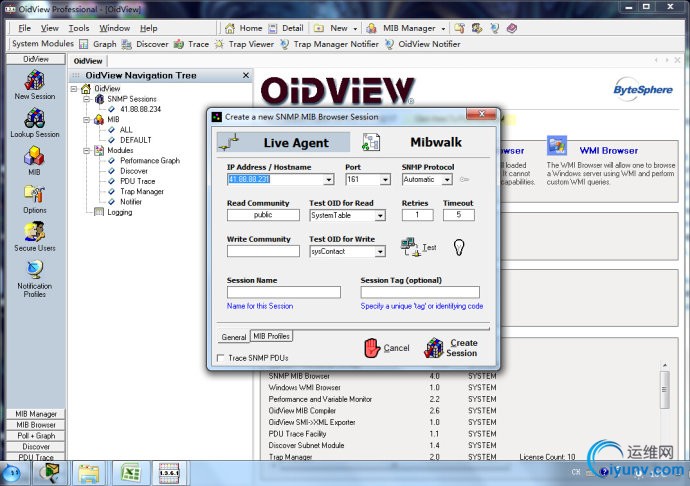This screenshot has width=690, height=486.
Task: Collapse the SNMP Sessions tree node
Action: coord(87,99)
